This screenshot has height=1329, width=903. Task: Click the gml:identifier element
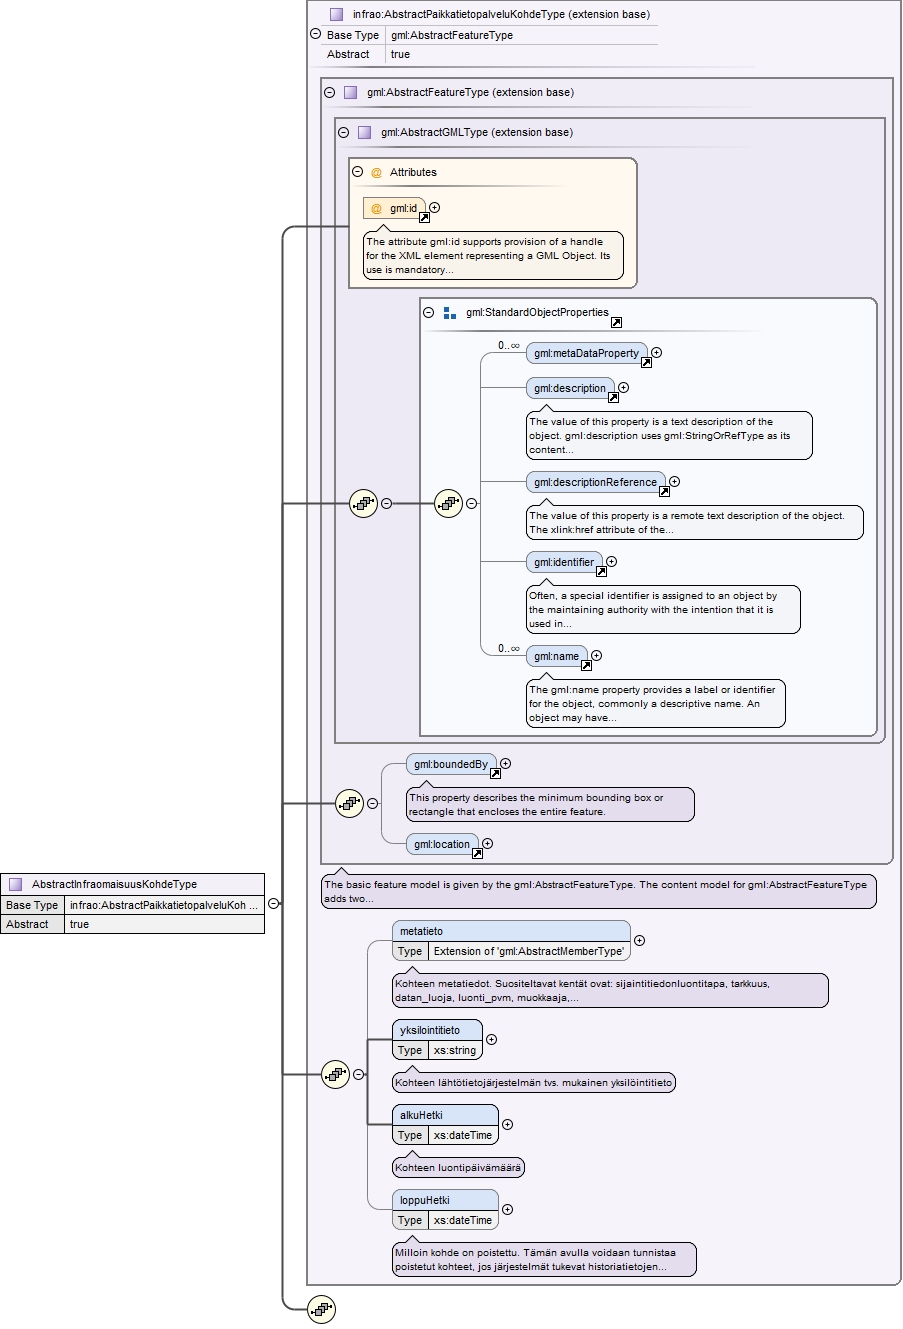click(x=565, y=563)
